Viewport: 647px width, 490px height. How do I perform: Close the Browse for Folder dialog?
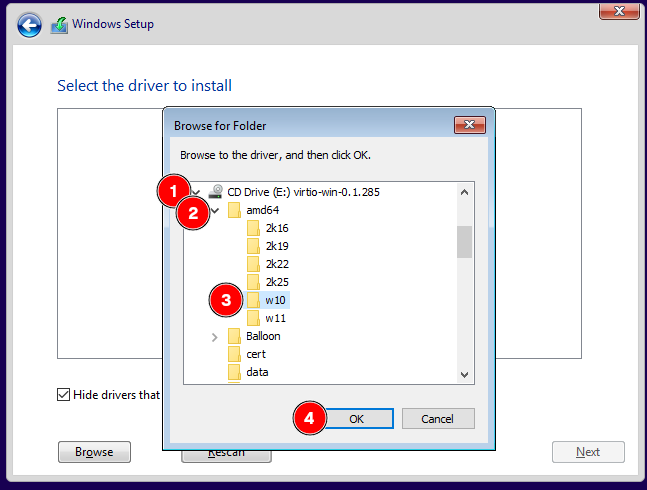click(x=470, y=125)
